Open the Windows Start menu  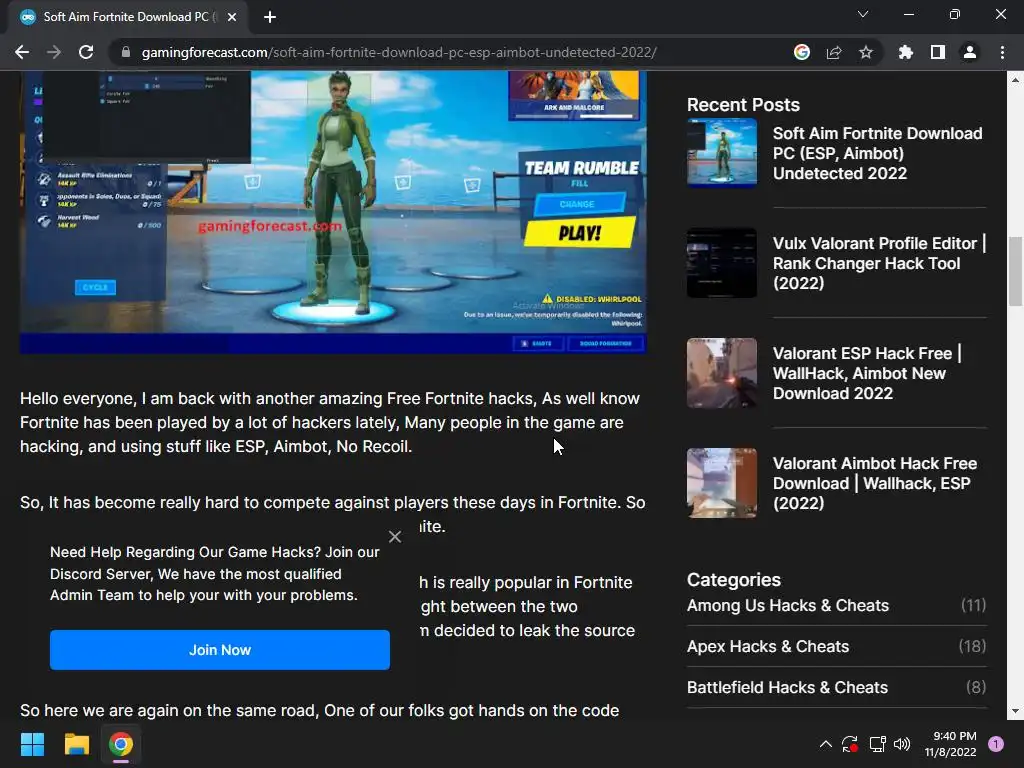coord(32,744)
